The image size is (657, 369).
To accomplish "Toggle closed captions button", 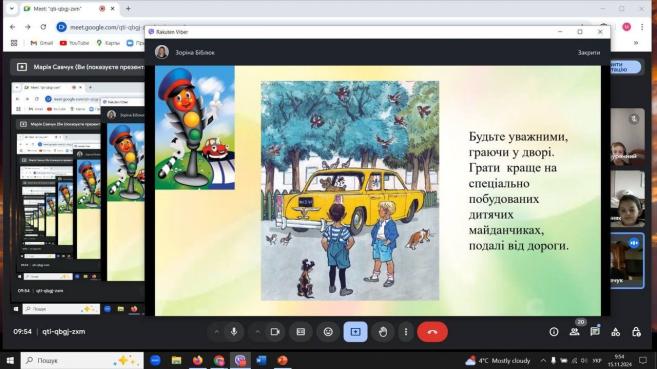I will click(301, 332).
